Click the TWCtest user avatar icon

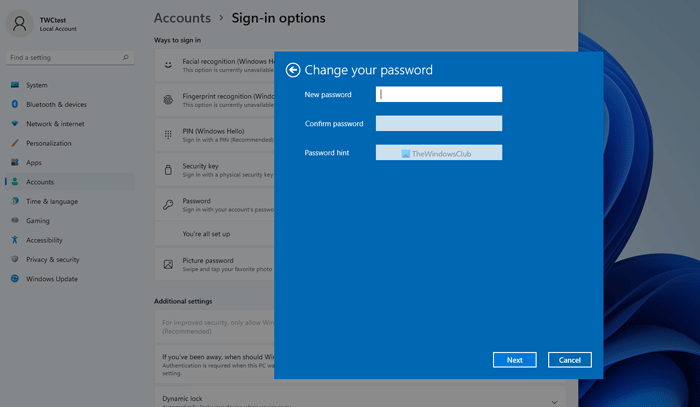point(20,24)
